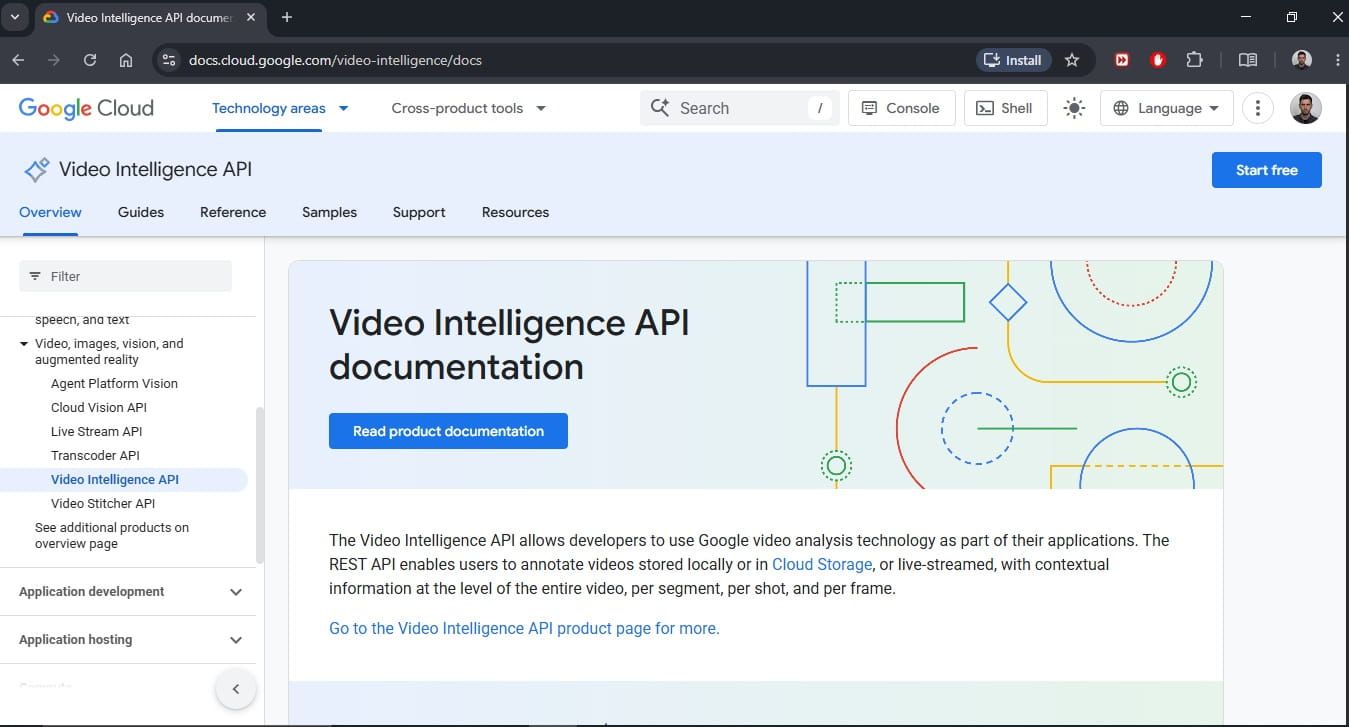Switch to the Overview tab
The height and width of the screenshot is (727, 1349).
tap(50, 212)
